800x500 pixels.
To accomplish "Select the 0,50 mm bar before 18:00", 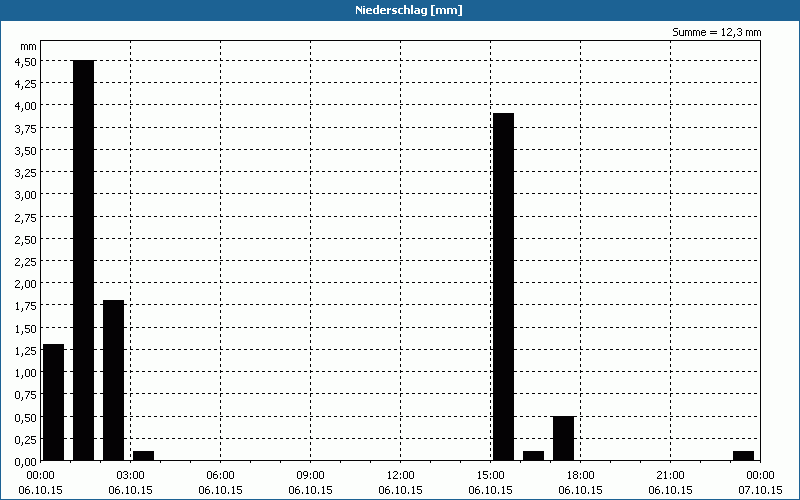I will (563, 439).
